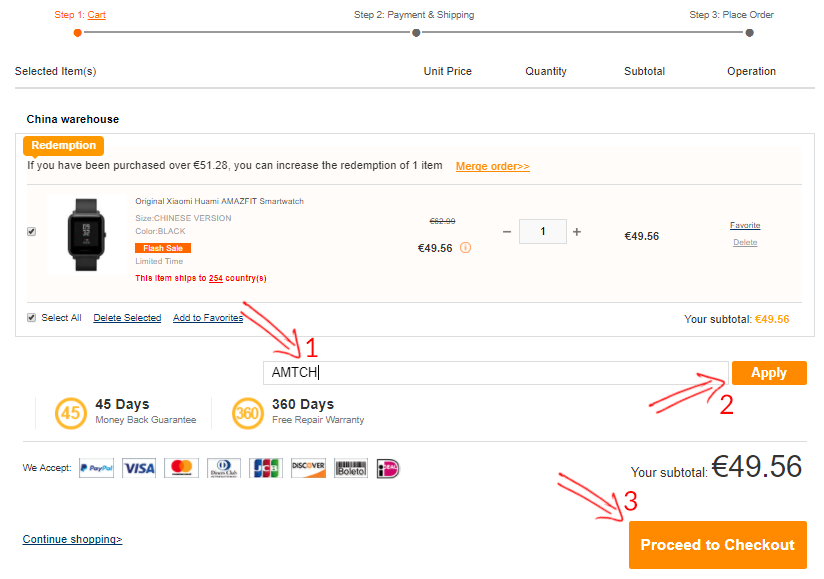Click the Discover payment icon

pos(308,468)
